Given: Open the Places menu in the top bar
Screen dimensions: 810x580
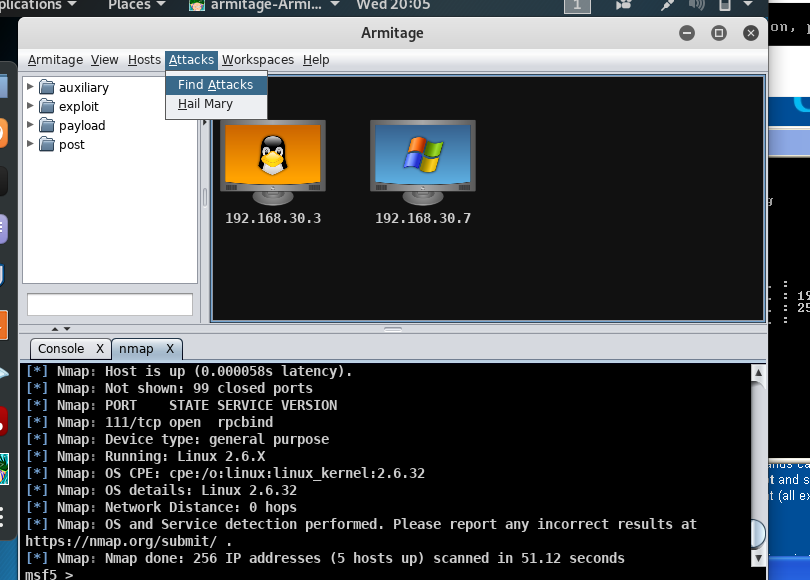Looking at the screenshot, I should click(x=137, y=5).
